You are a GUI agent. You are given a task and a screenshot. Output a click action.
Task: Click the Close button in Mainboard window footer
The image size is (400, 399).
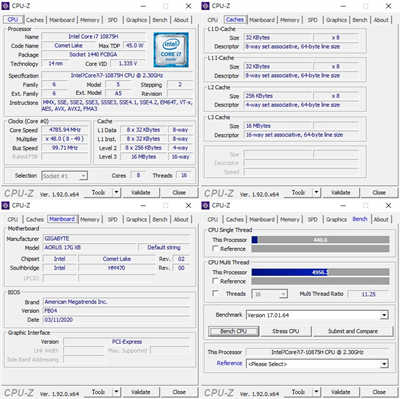(x=179, y=392)
